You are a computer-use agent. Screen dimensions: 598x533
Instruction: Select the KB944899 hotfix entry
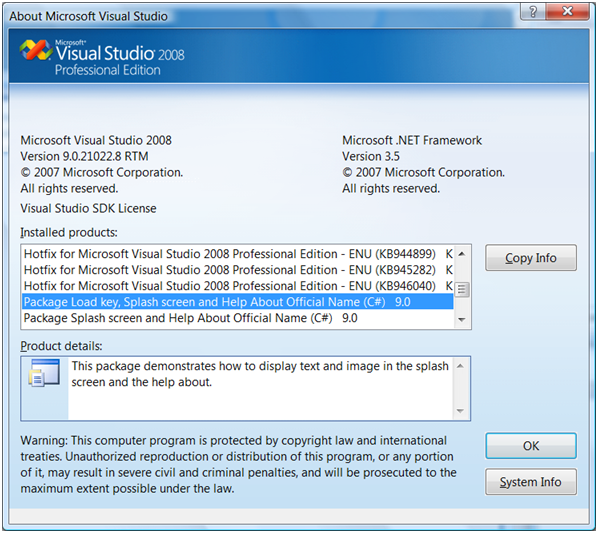click(238, 254)
